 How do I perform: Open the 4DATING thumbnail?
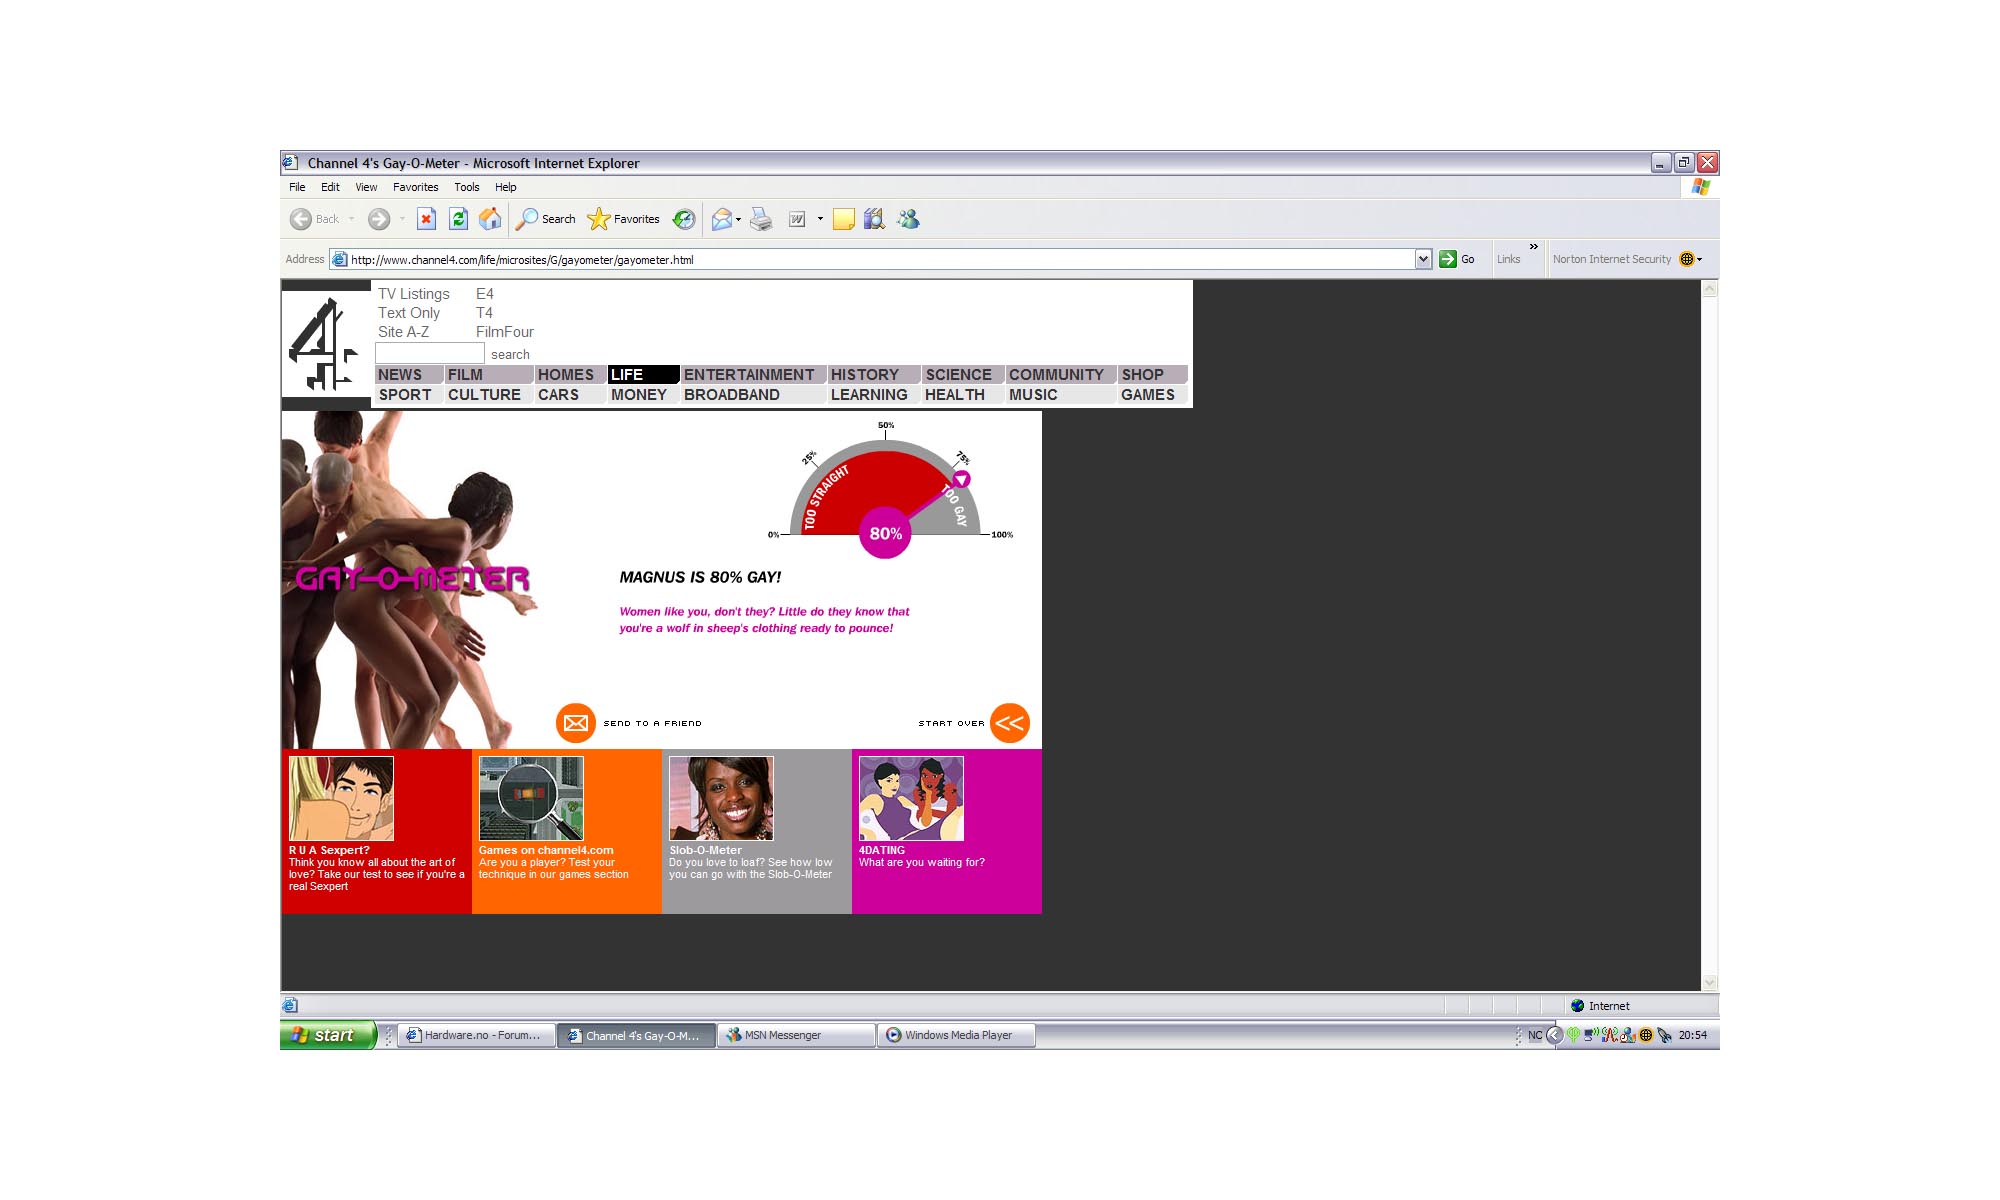point(911,798)
